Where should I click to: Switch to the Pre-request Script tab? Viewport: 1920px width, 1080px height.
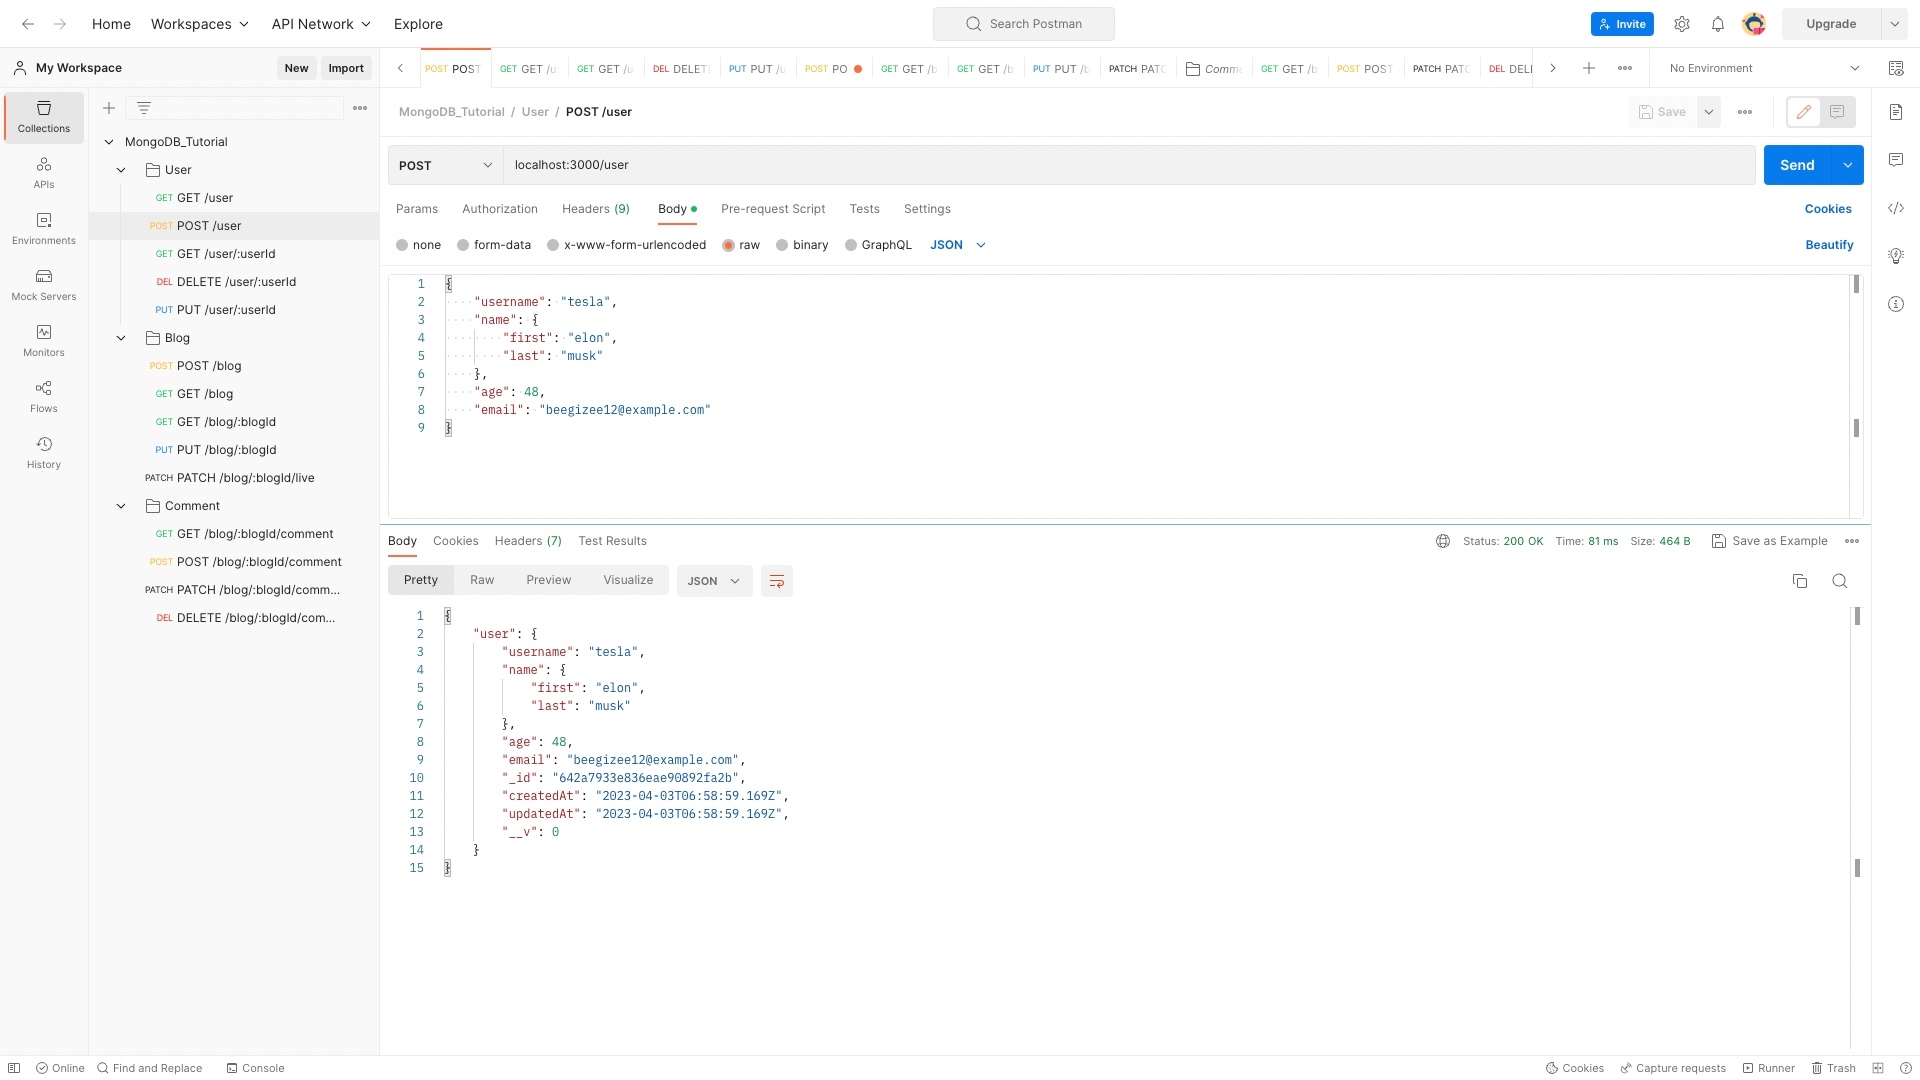(773, 209)
